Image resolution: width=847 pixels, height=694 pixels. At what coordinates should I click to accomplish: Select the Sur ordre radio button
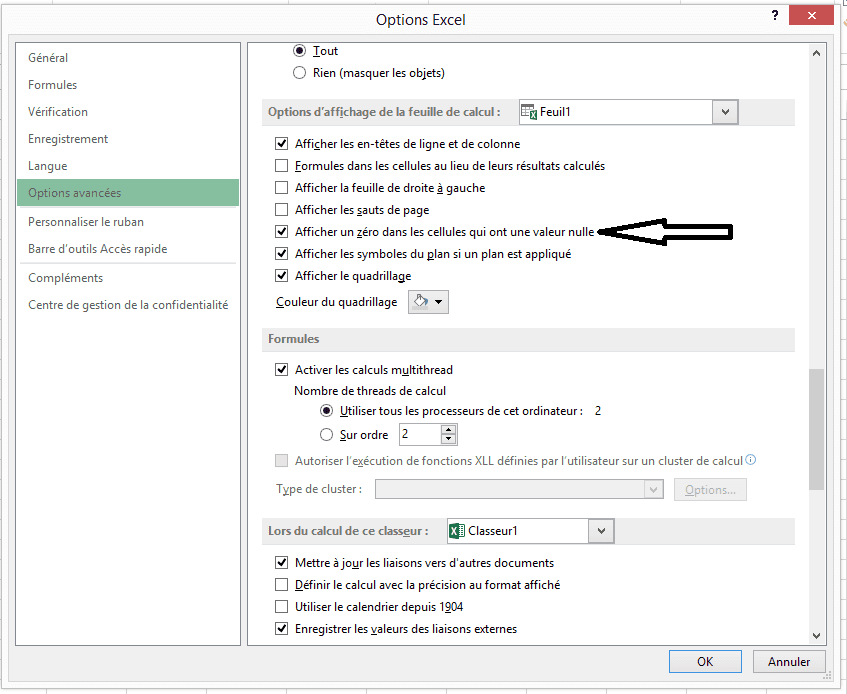[x=326, y=435]
